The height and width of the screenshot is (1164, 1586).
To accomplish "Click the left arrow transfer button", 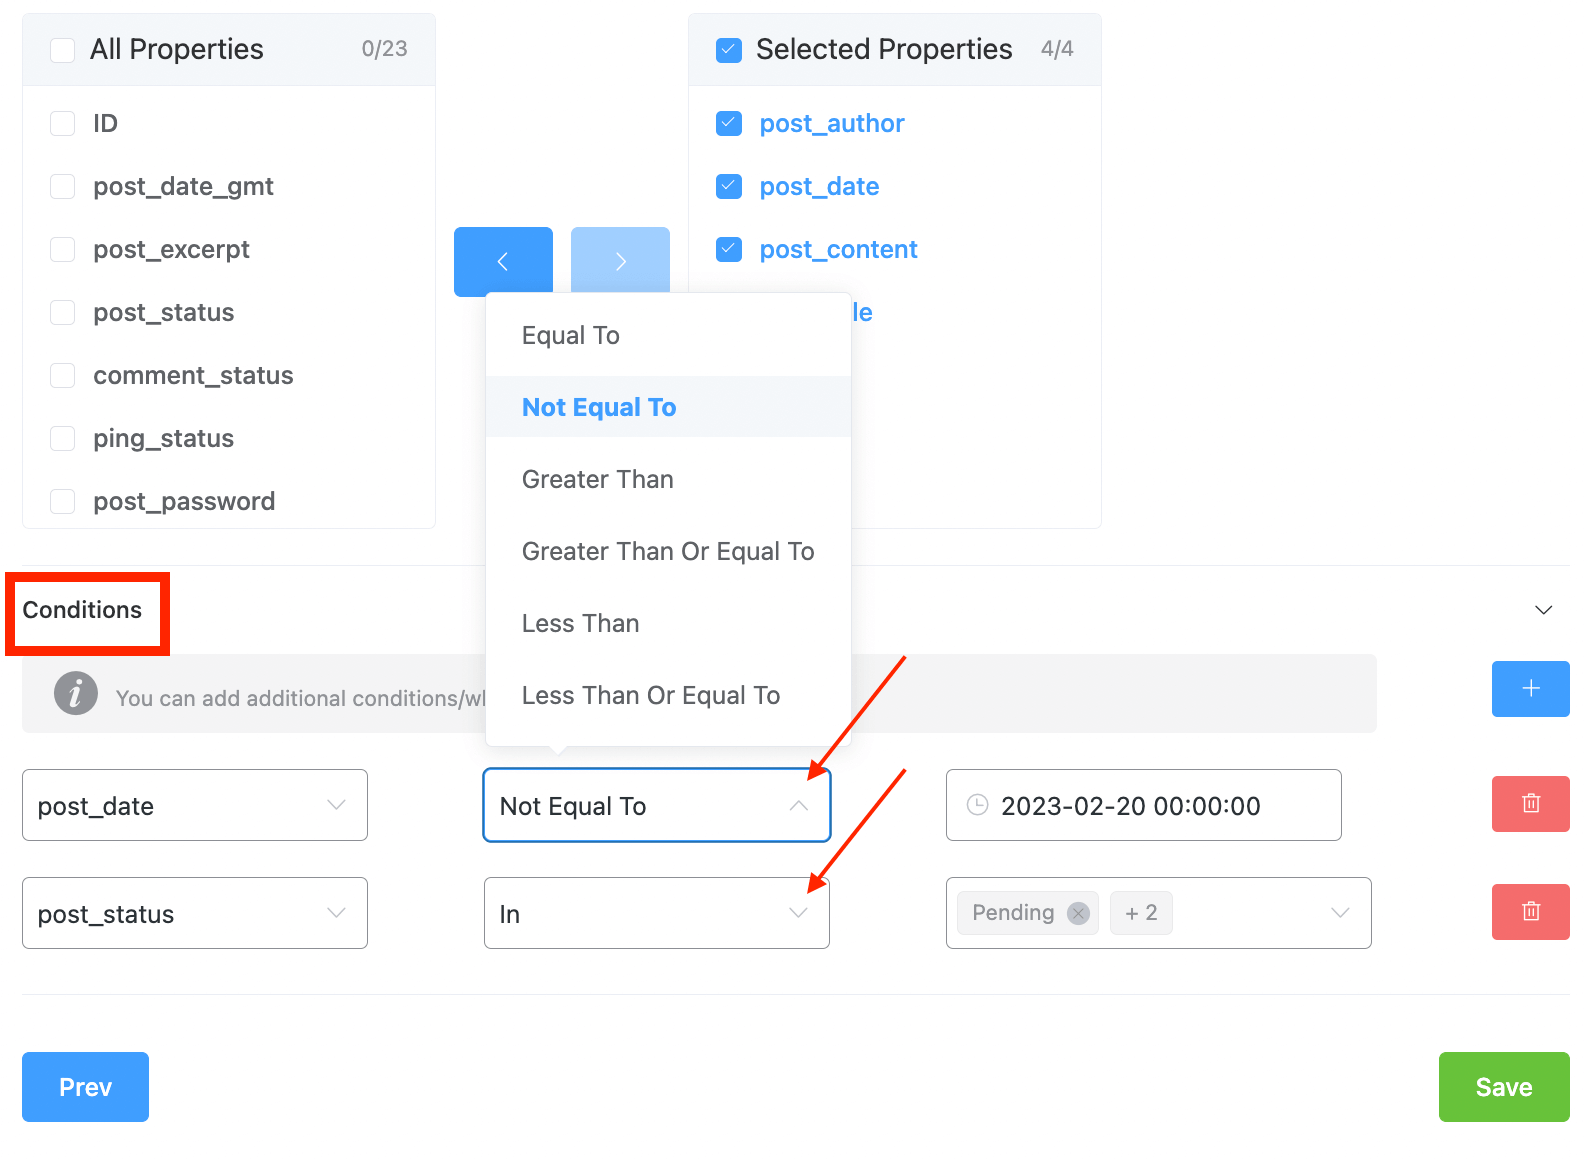I will (503, 261).
